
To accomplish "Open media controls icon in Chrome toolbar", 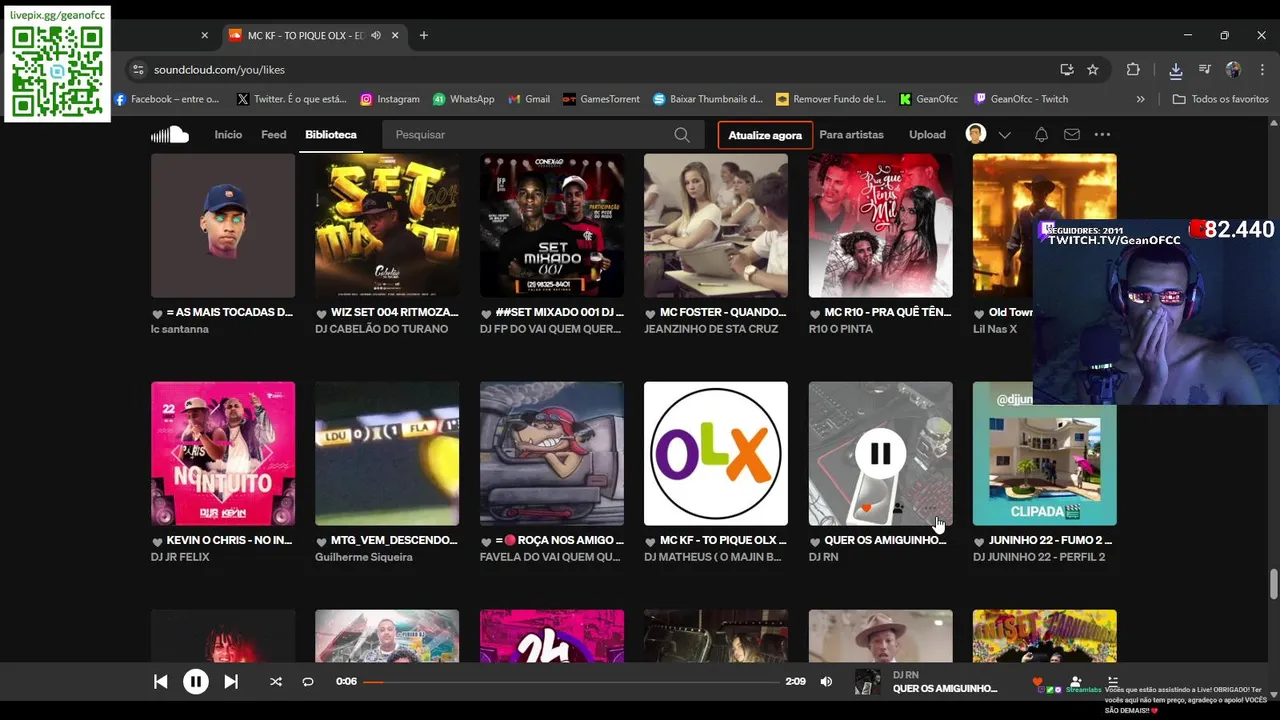I will (1204, 70).
